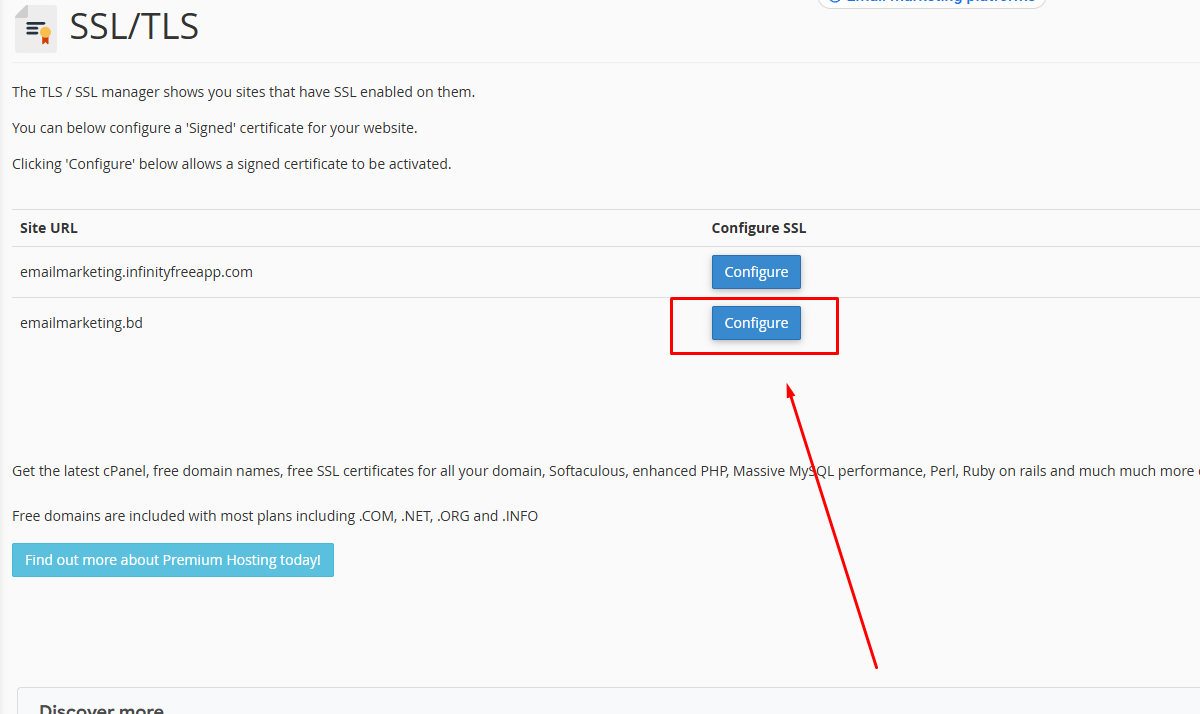
Task: Click Find out more about Premium Hosting today
Action: pos(172,559)
